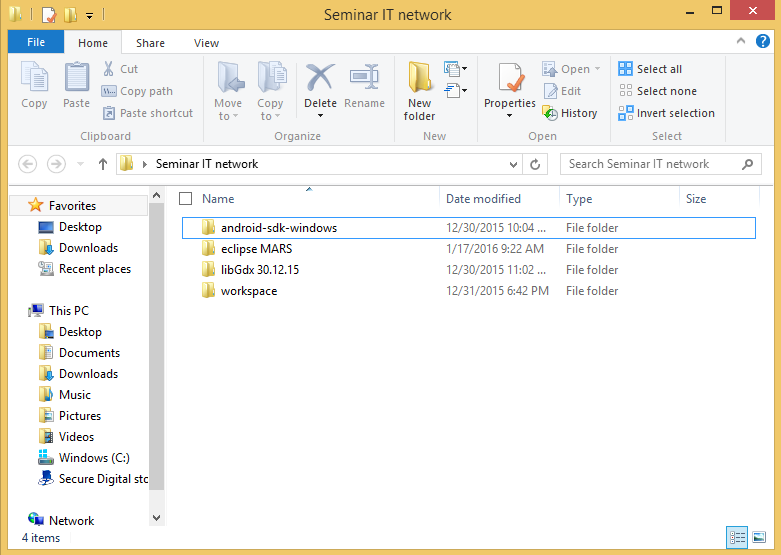Select the libGdx 30.12.15 folder
This screenshot has width=781, height=555.
click(469, 270)
